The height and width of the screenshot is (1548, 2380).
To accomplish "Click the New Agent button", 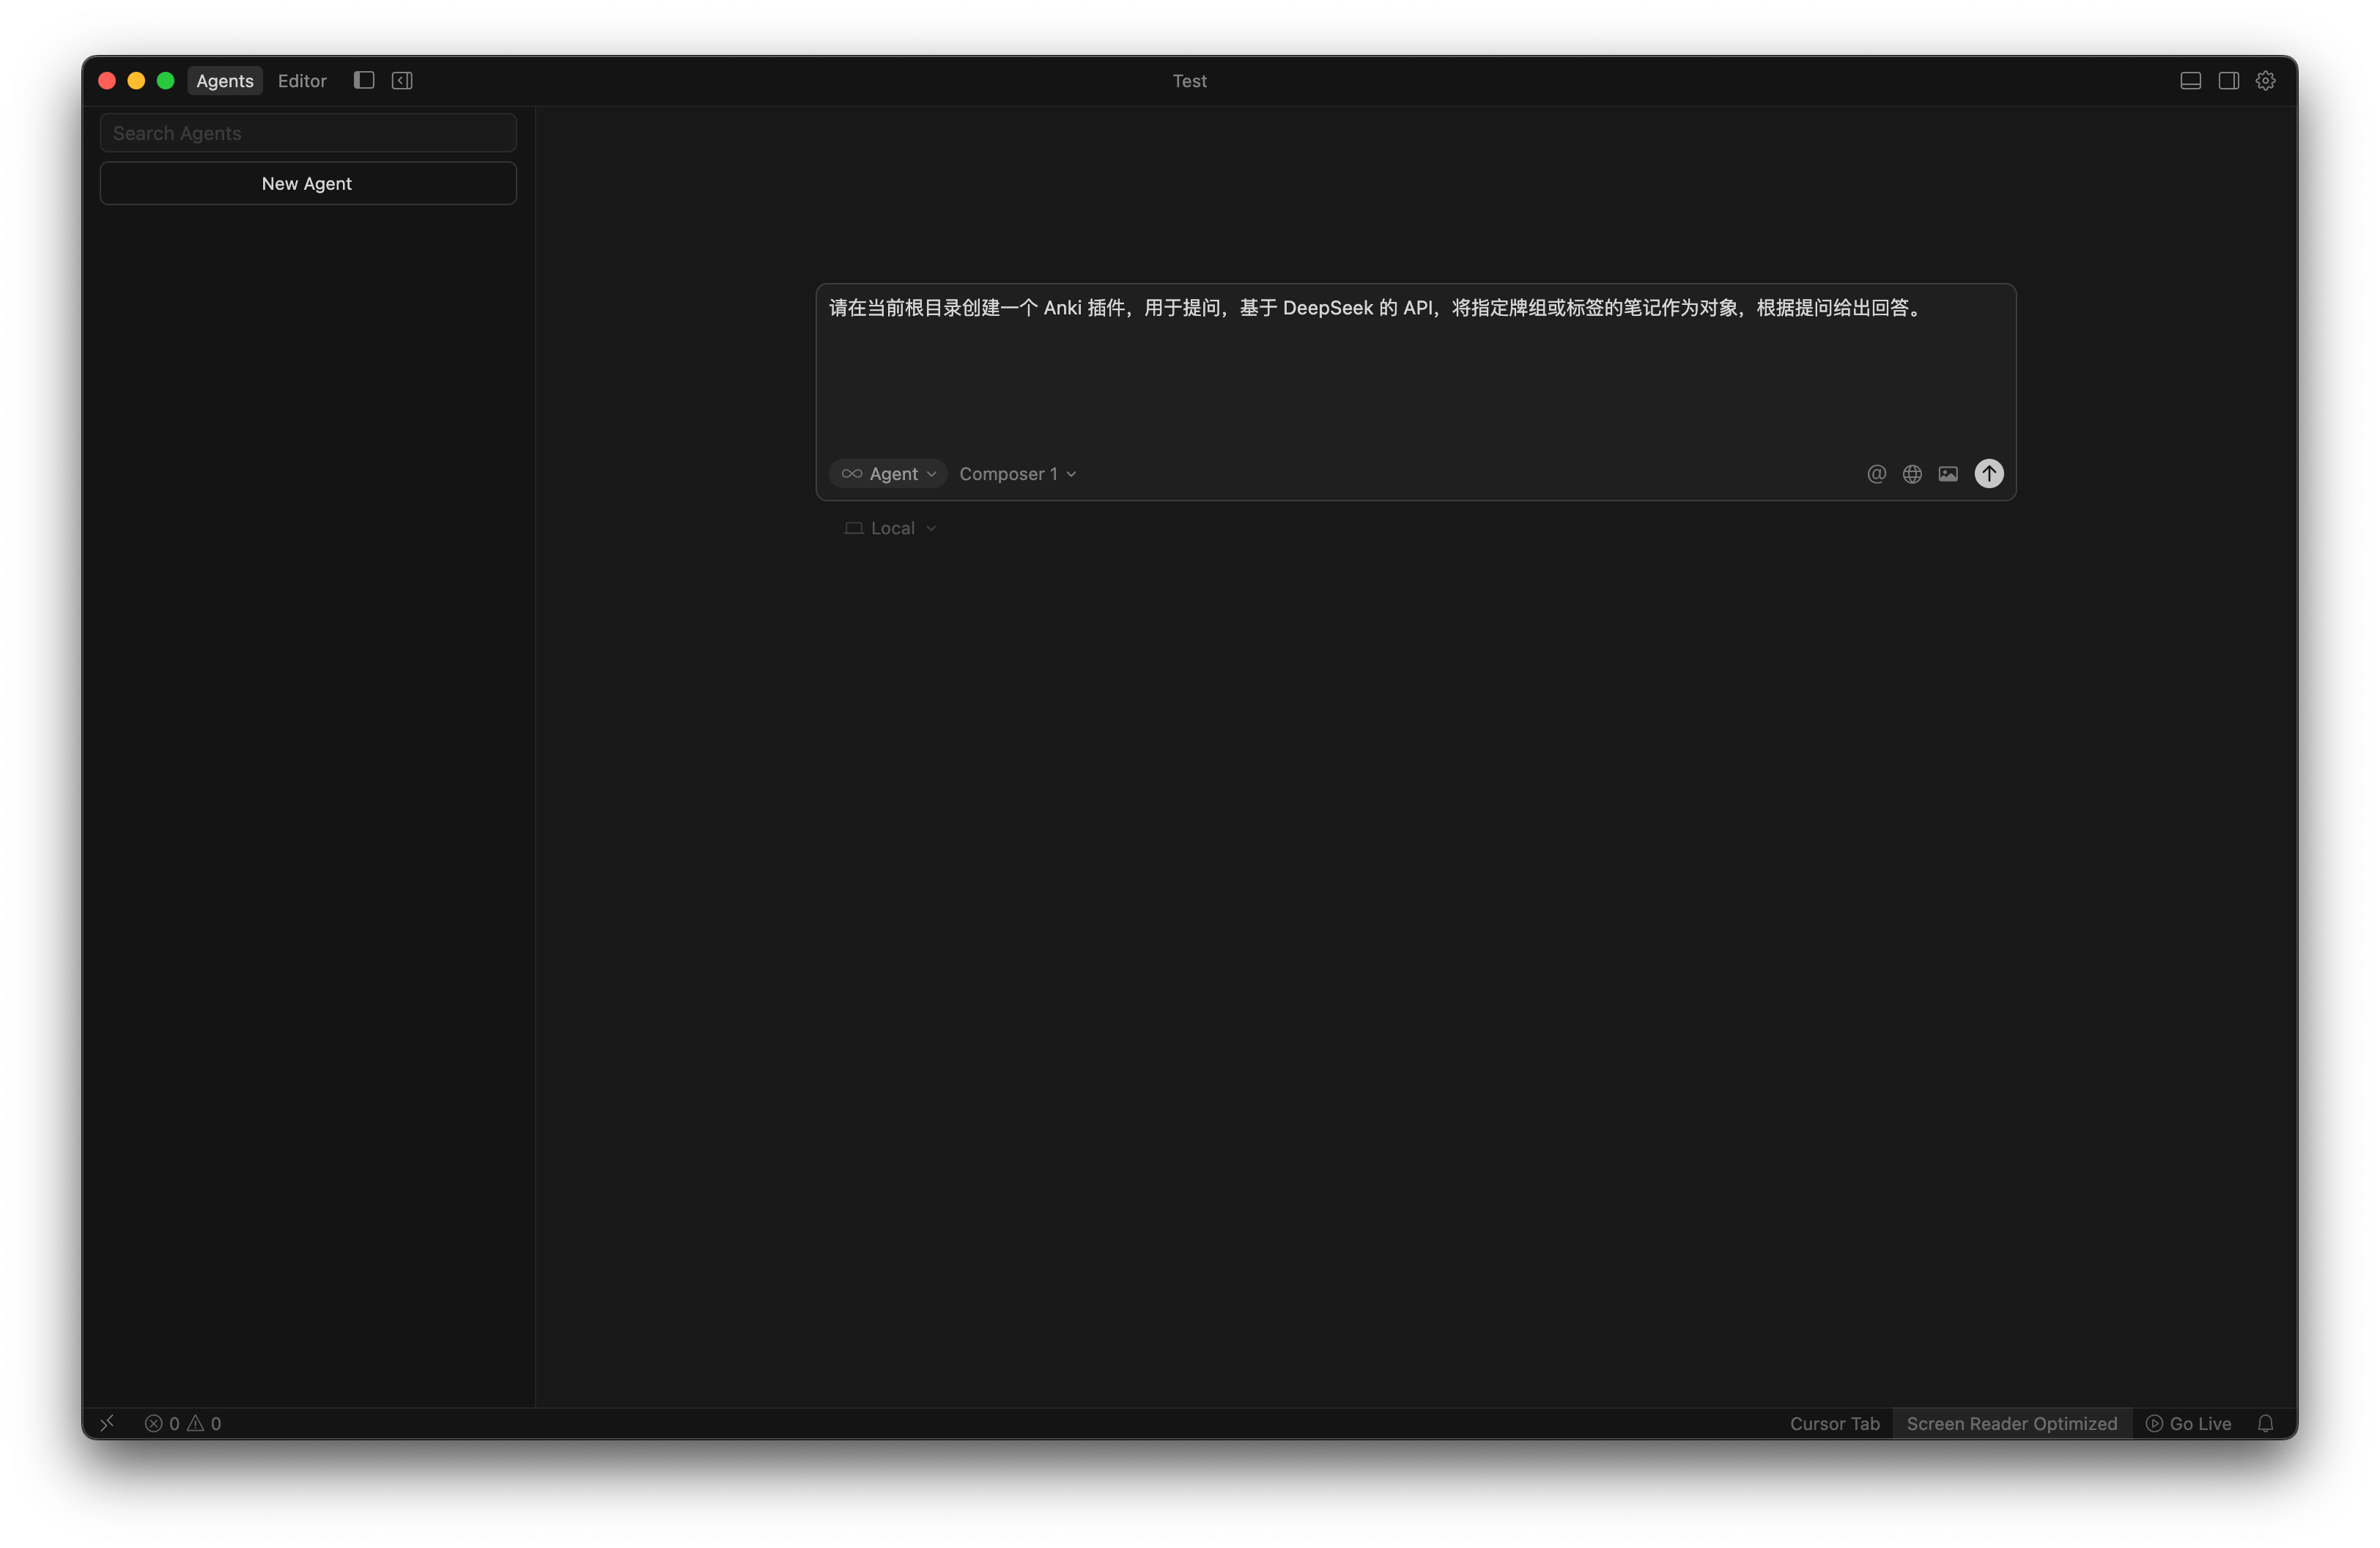I will click(x=308, y=183).
